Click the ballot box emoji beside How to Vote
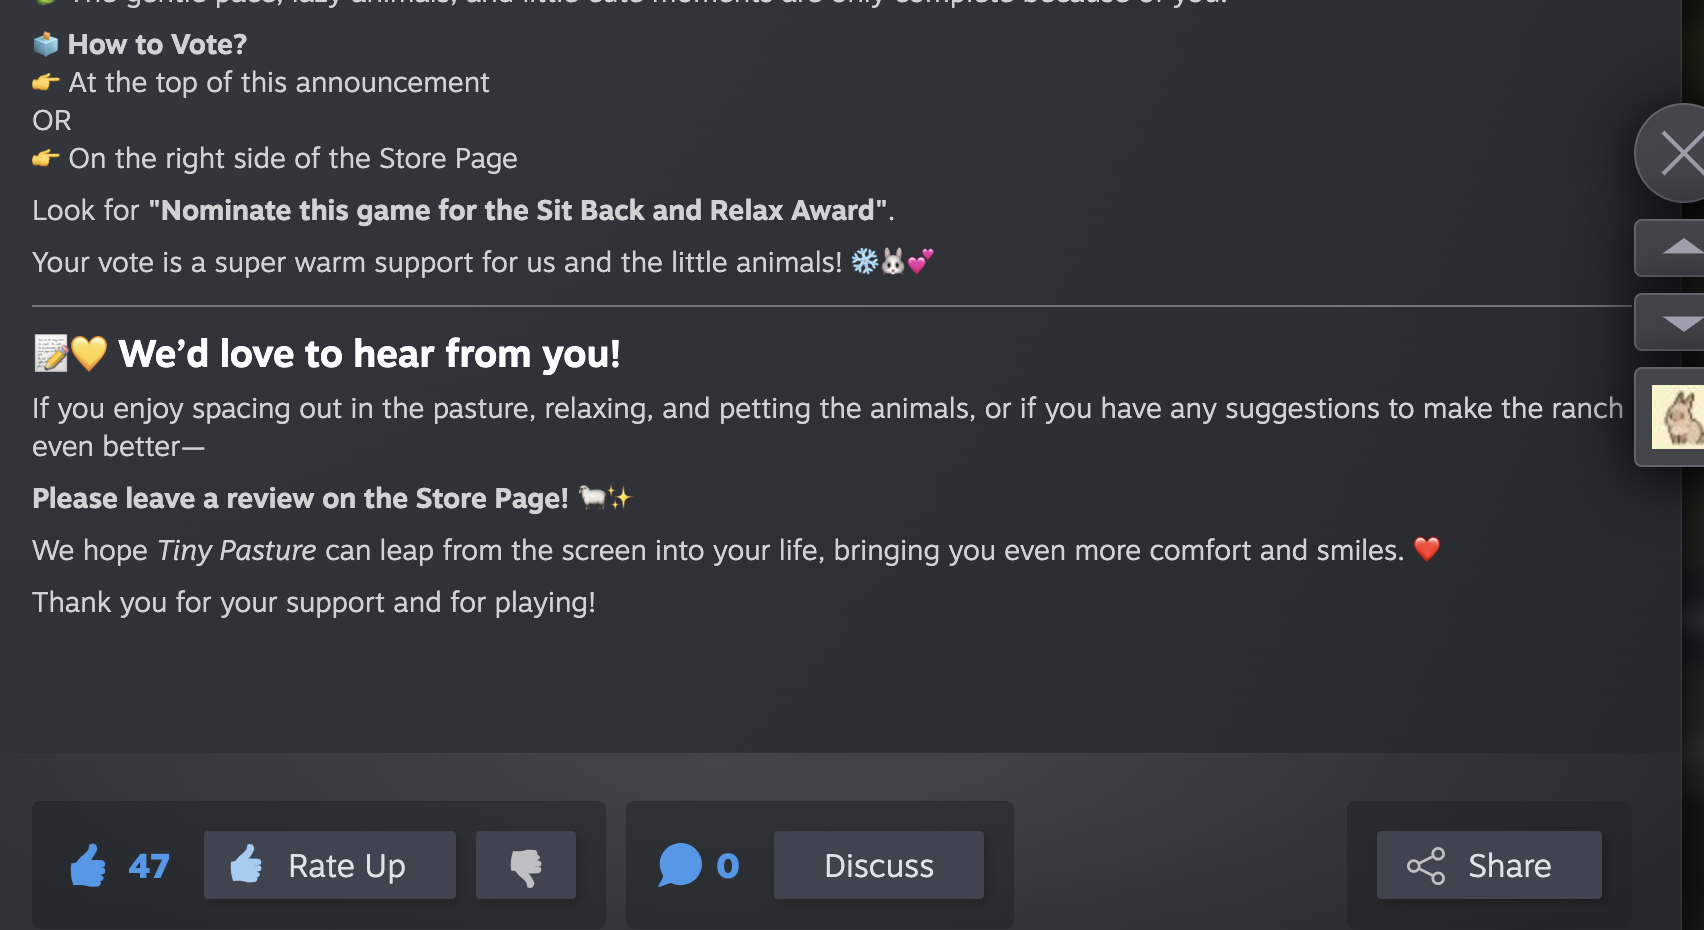 click(46, 44)
